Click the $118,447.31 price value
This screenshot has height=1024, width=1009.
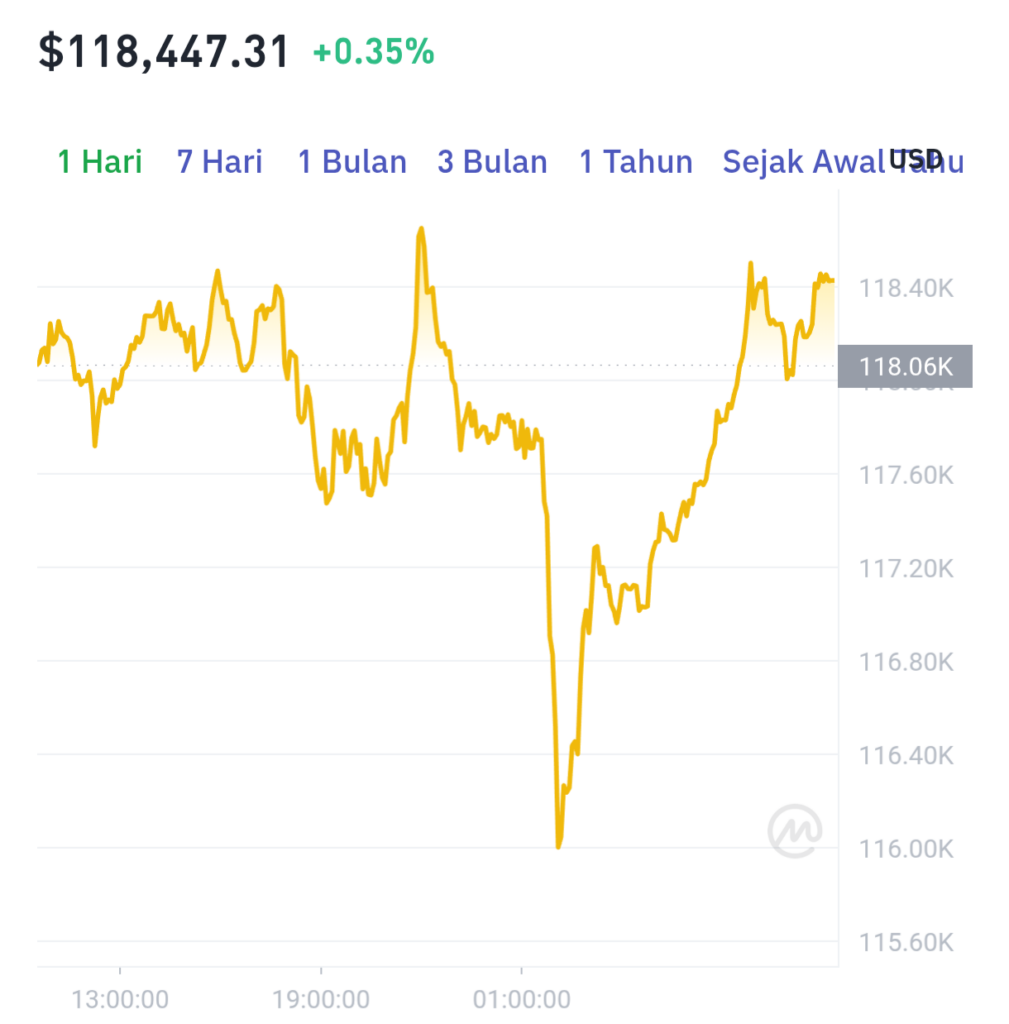point(163,52)
